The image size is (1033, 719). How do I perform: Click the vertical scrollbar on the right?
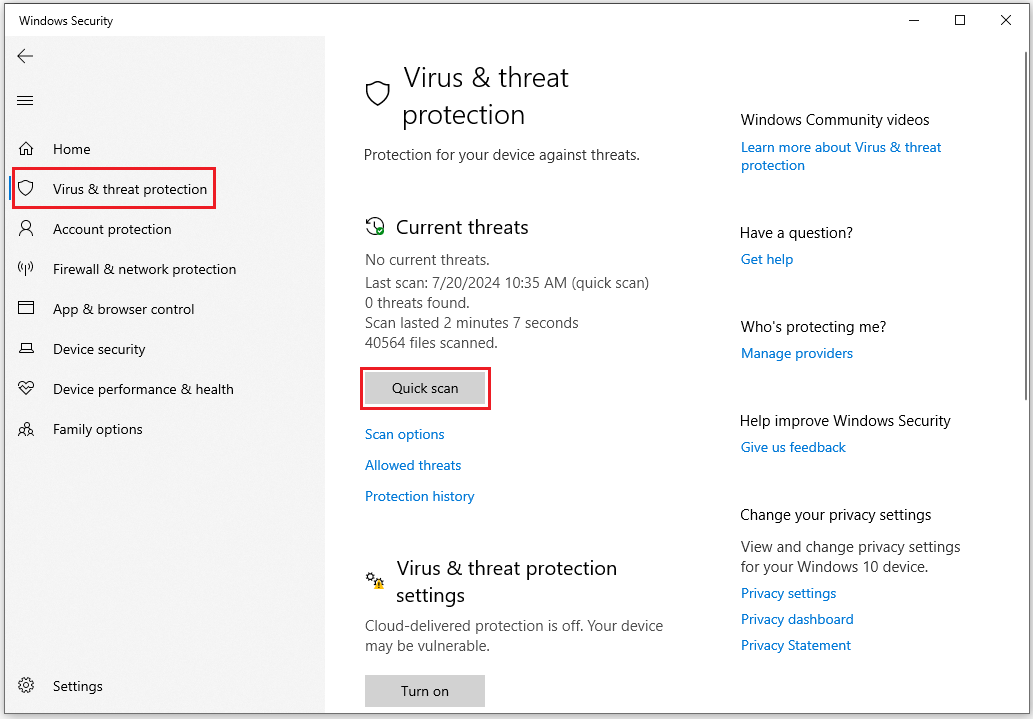(x=1027, y=220)
